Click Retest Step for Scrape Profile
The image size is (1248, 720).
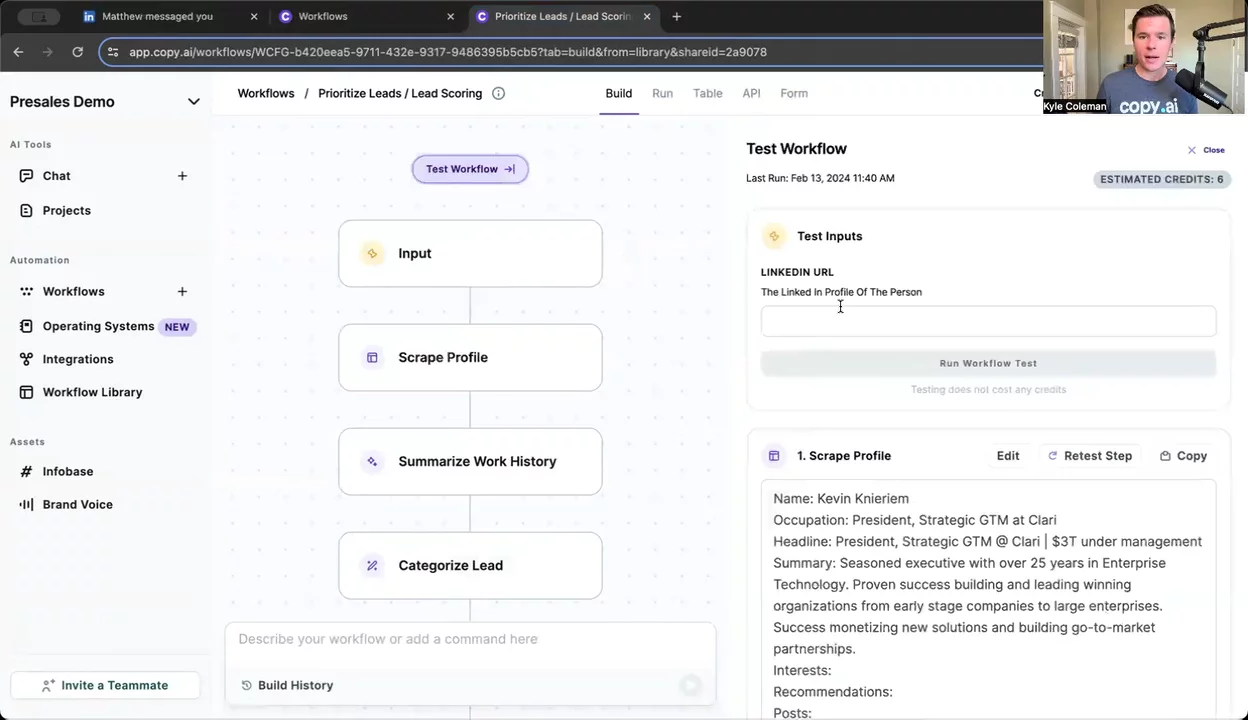(x=1089, y=456)
